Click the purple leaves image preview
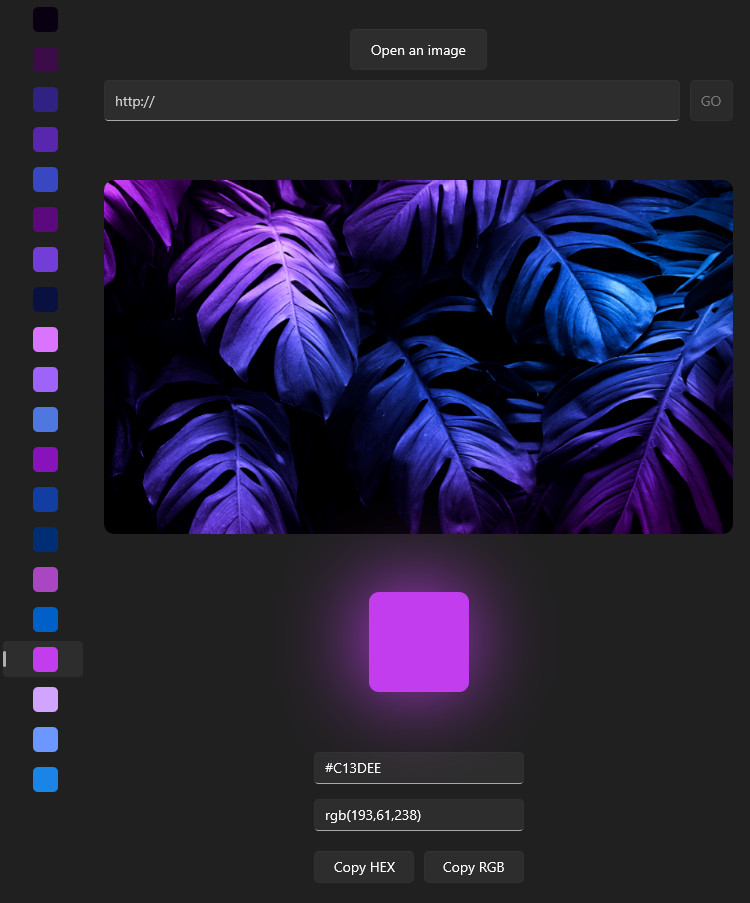The image size is (750, 903). (418, 356)
